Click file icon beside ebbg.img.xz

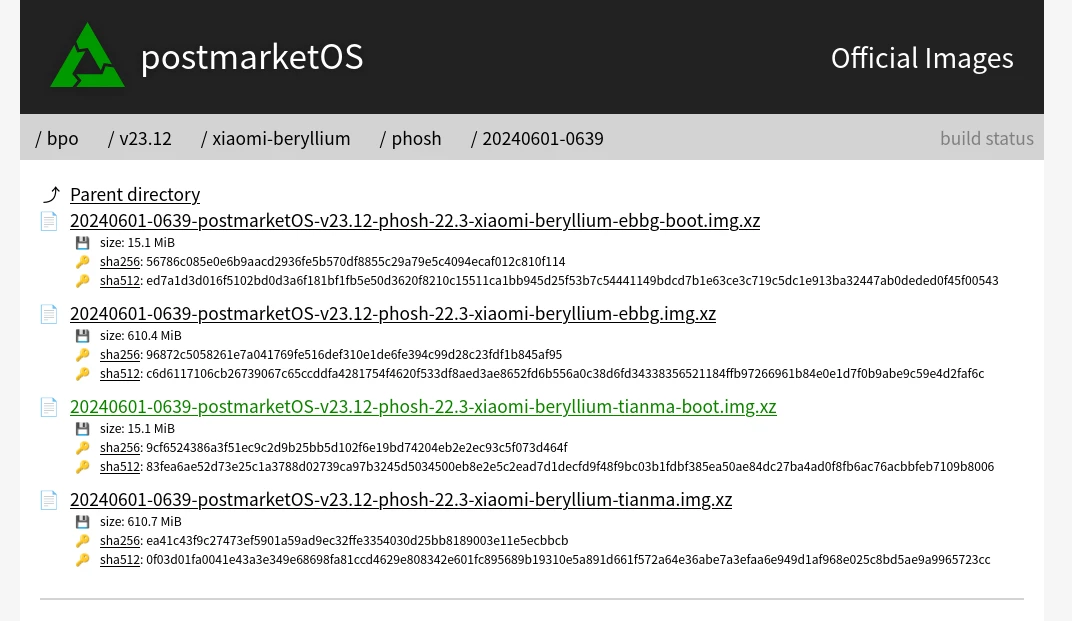point(49,314)
